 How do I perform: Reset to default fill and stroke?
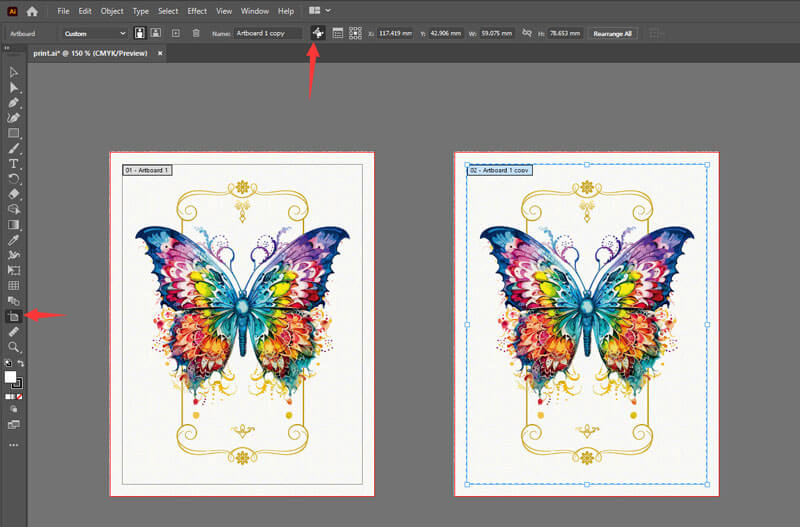pyautogui.click(x=8, y=363)
